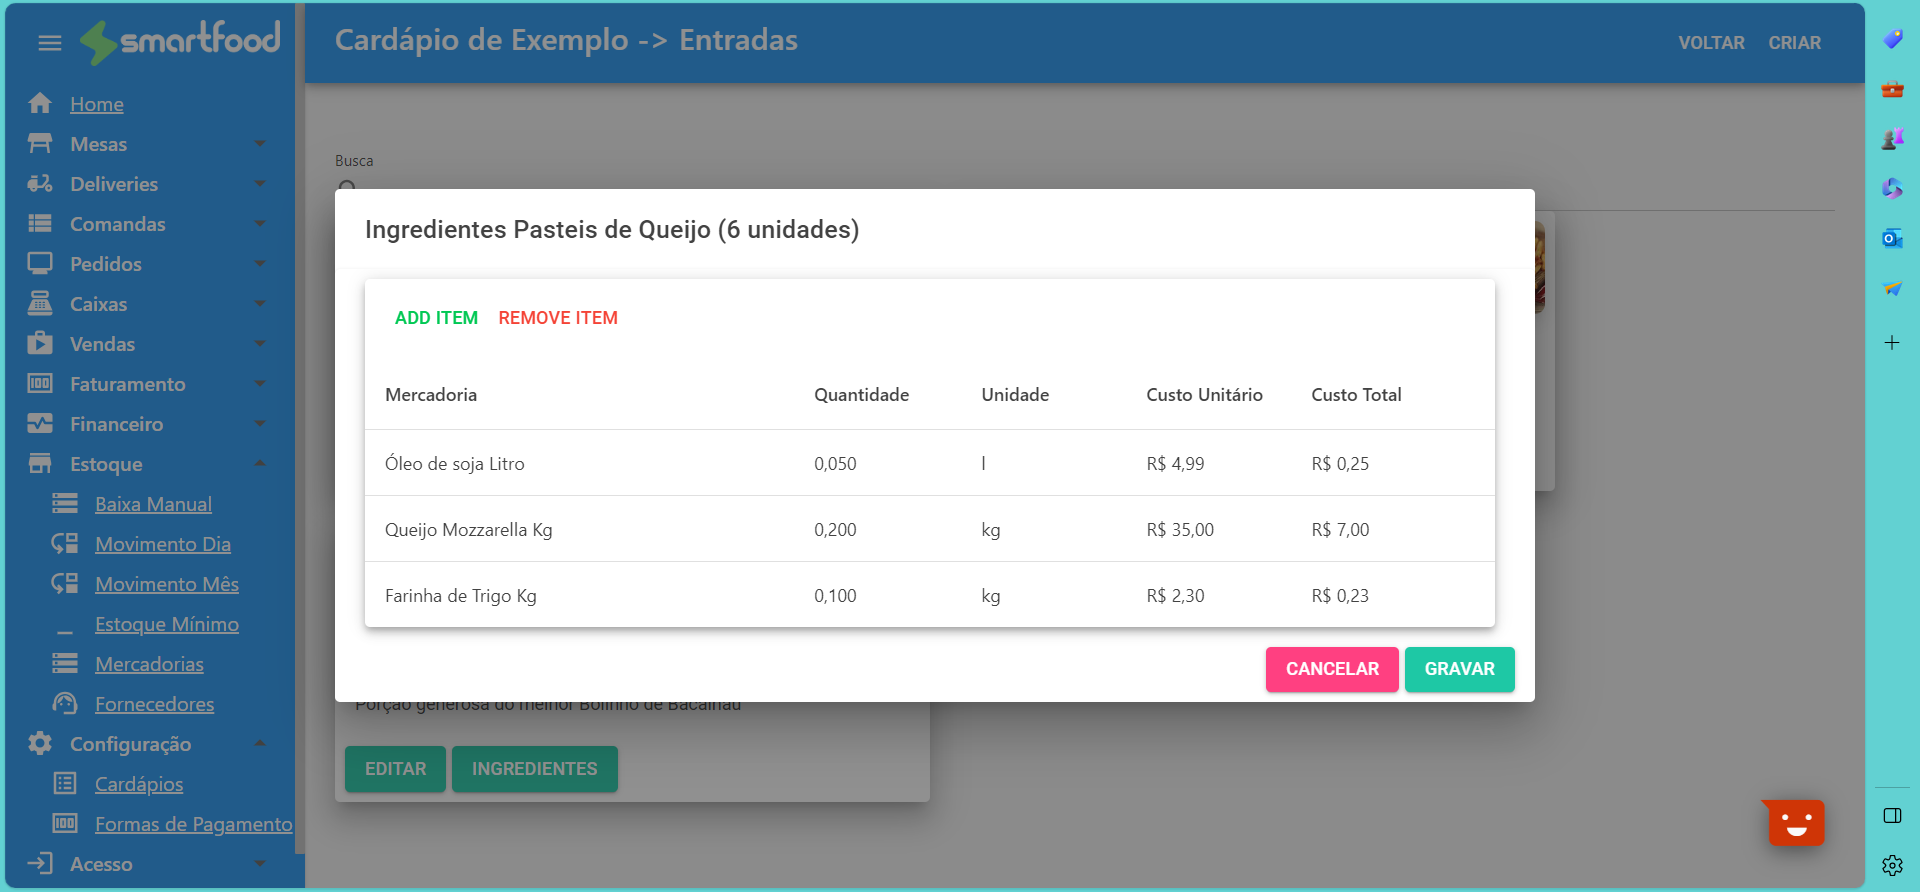Open the chat bot widget
1920x892 pixels.
pos(1796,823)
